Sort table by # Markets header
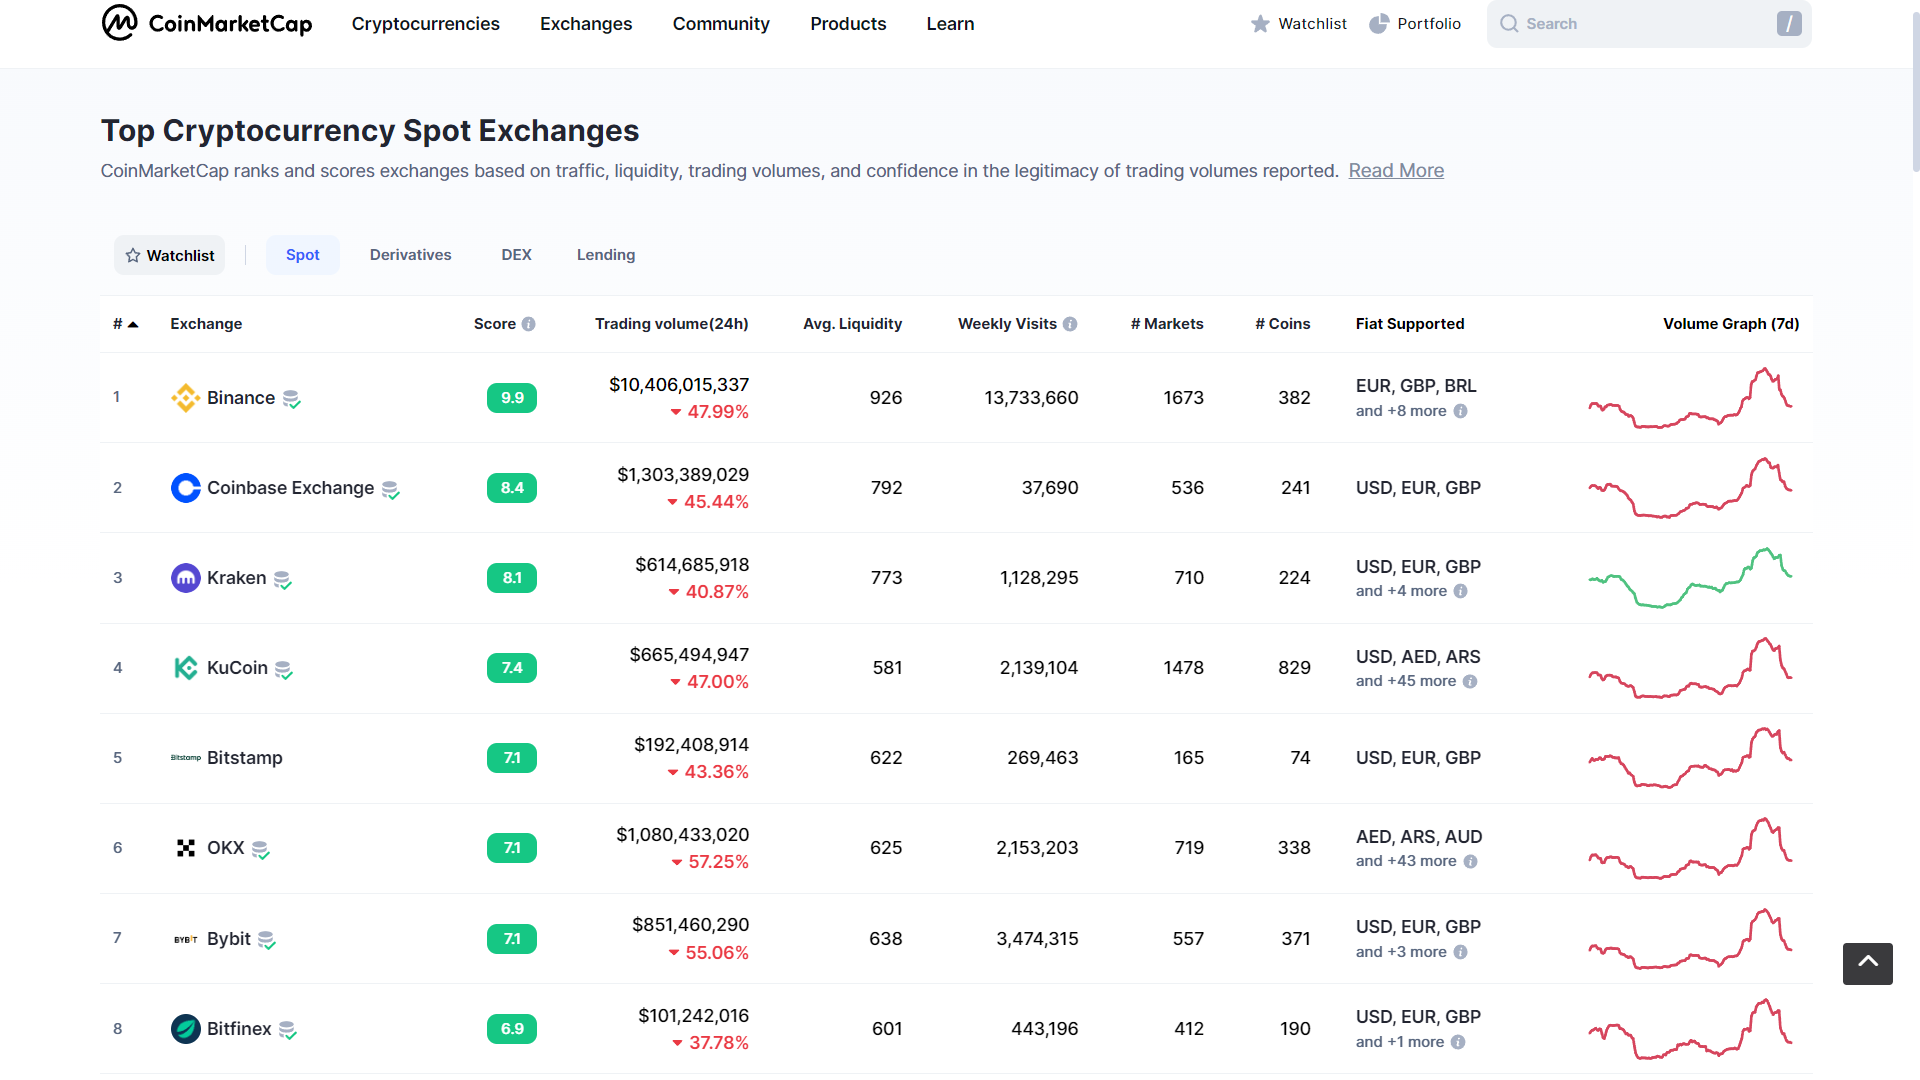The width and height of the screenshot is (1920, 1080). (x=1167, y=324)
